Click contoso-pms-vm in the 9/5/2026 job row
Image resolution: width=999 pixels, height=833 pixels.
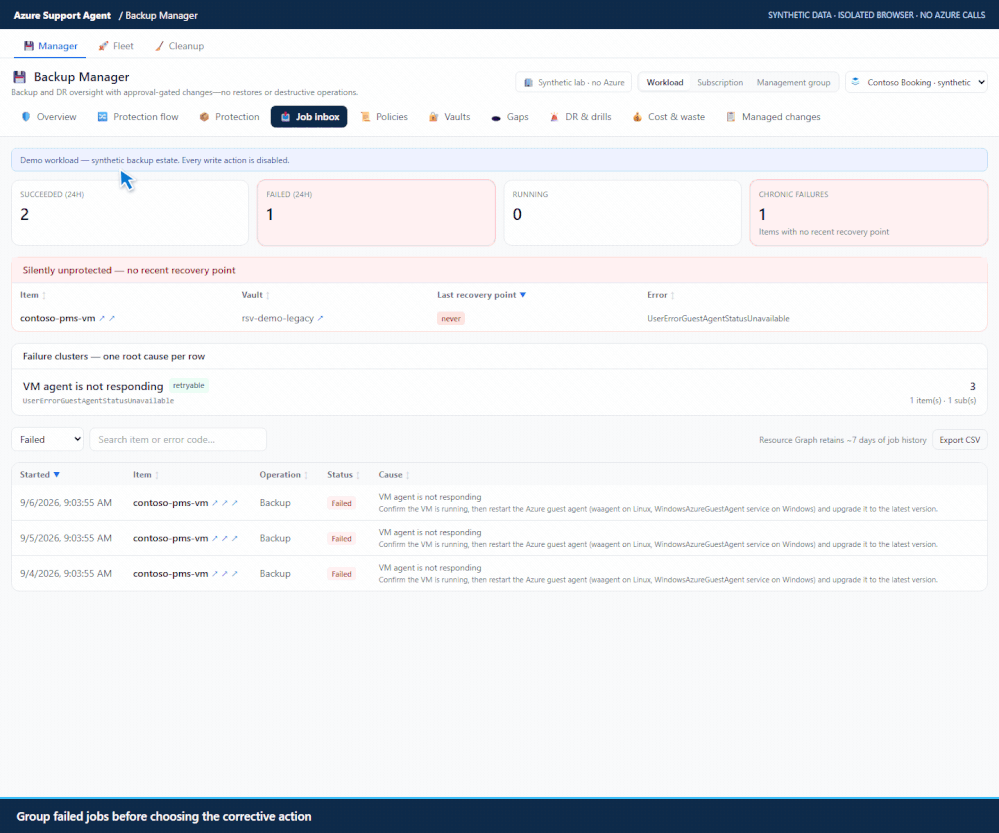click(x=171, y=539)
